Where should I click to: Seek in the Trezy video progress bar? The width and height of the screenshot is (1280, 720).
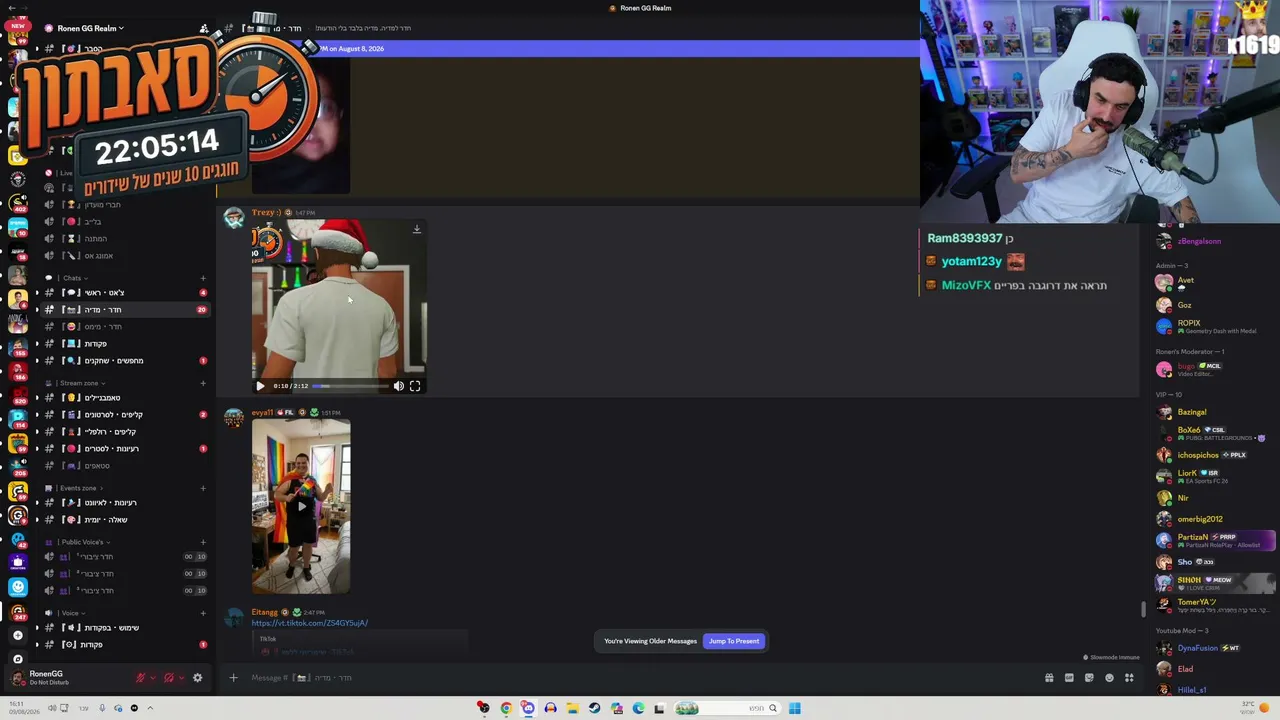(350, 386)
